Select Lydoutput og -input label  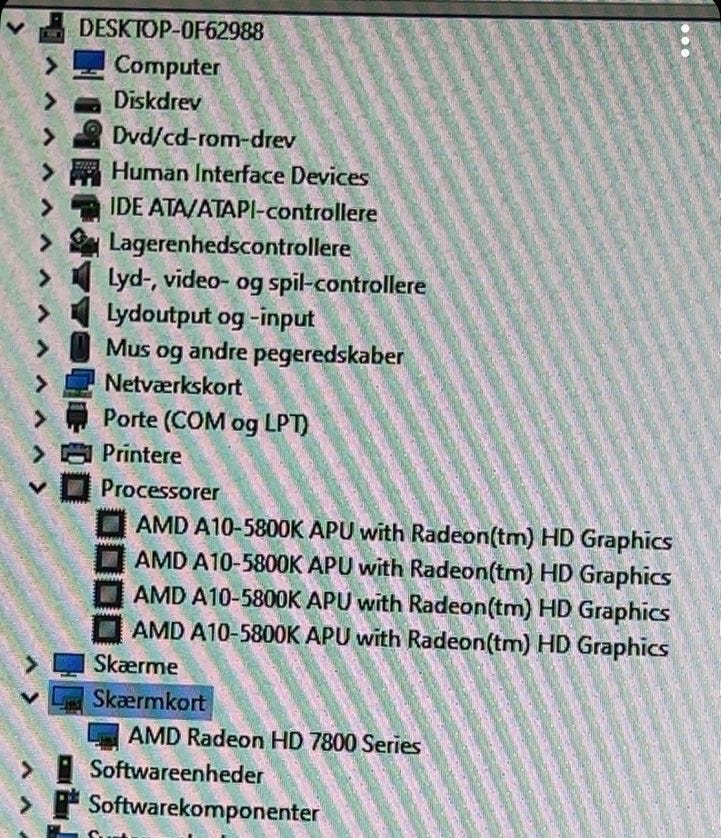click(x=210, y=316)
